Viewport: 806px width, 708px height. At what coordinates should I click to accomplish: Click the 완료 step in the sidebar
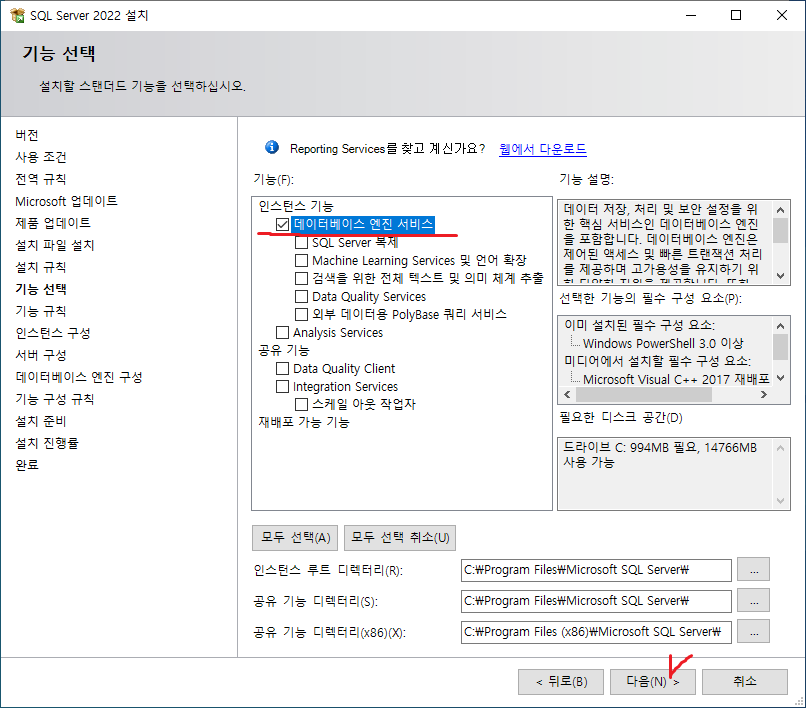27,465
